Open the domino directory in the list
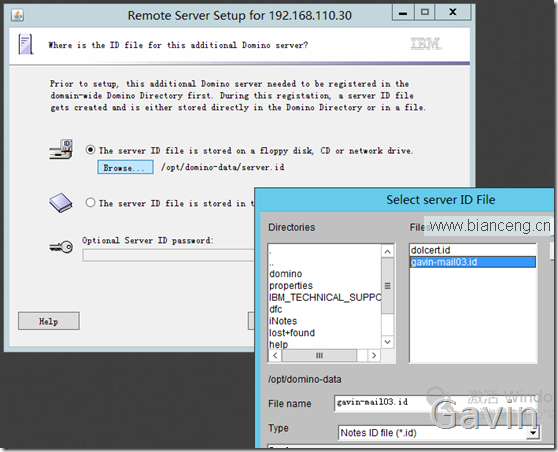This screenshot has height=452, width=558. point(286,274)
